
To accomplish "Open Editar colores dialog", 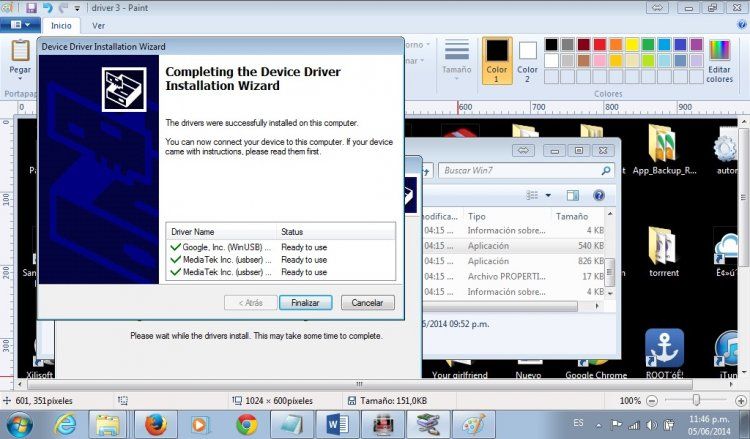I will point(719,61).
